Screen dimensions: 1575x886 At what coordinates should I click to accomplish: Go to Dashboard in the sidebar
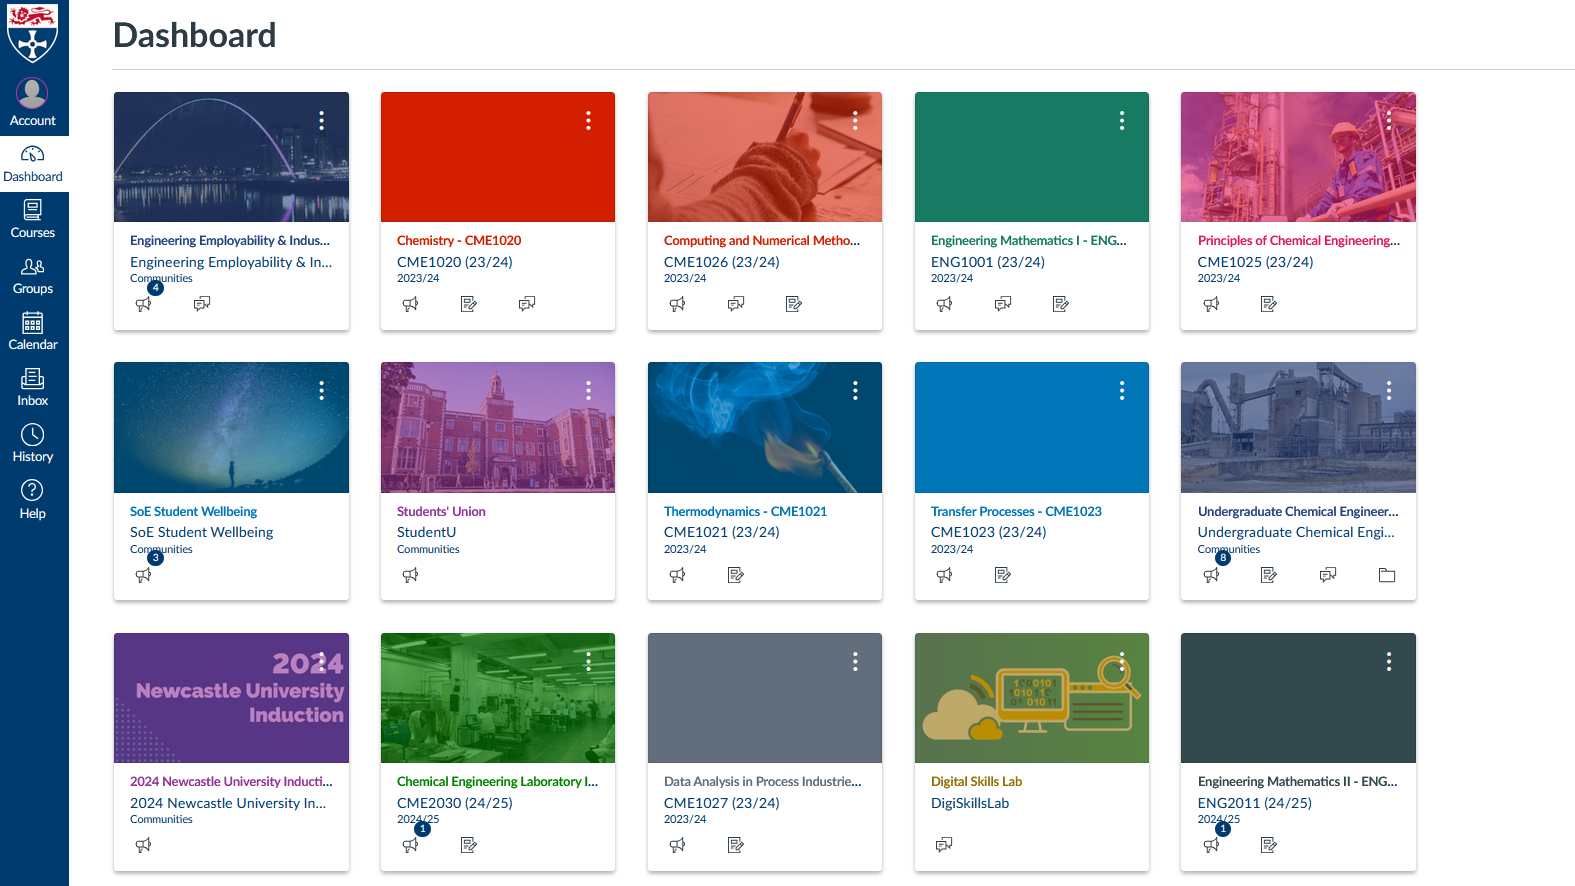(x=33, y=164)
